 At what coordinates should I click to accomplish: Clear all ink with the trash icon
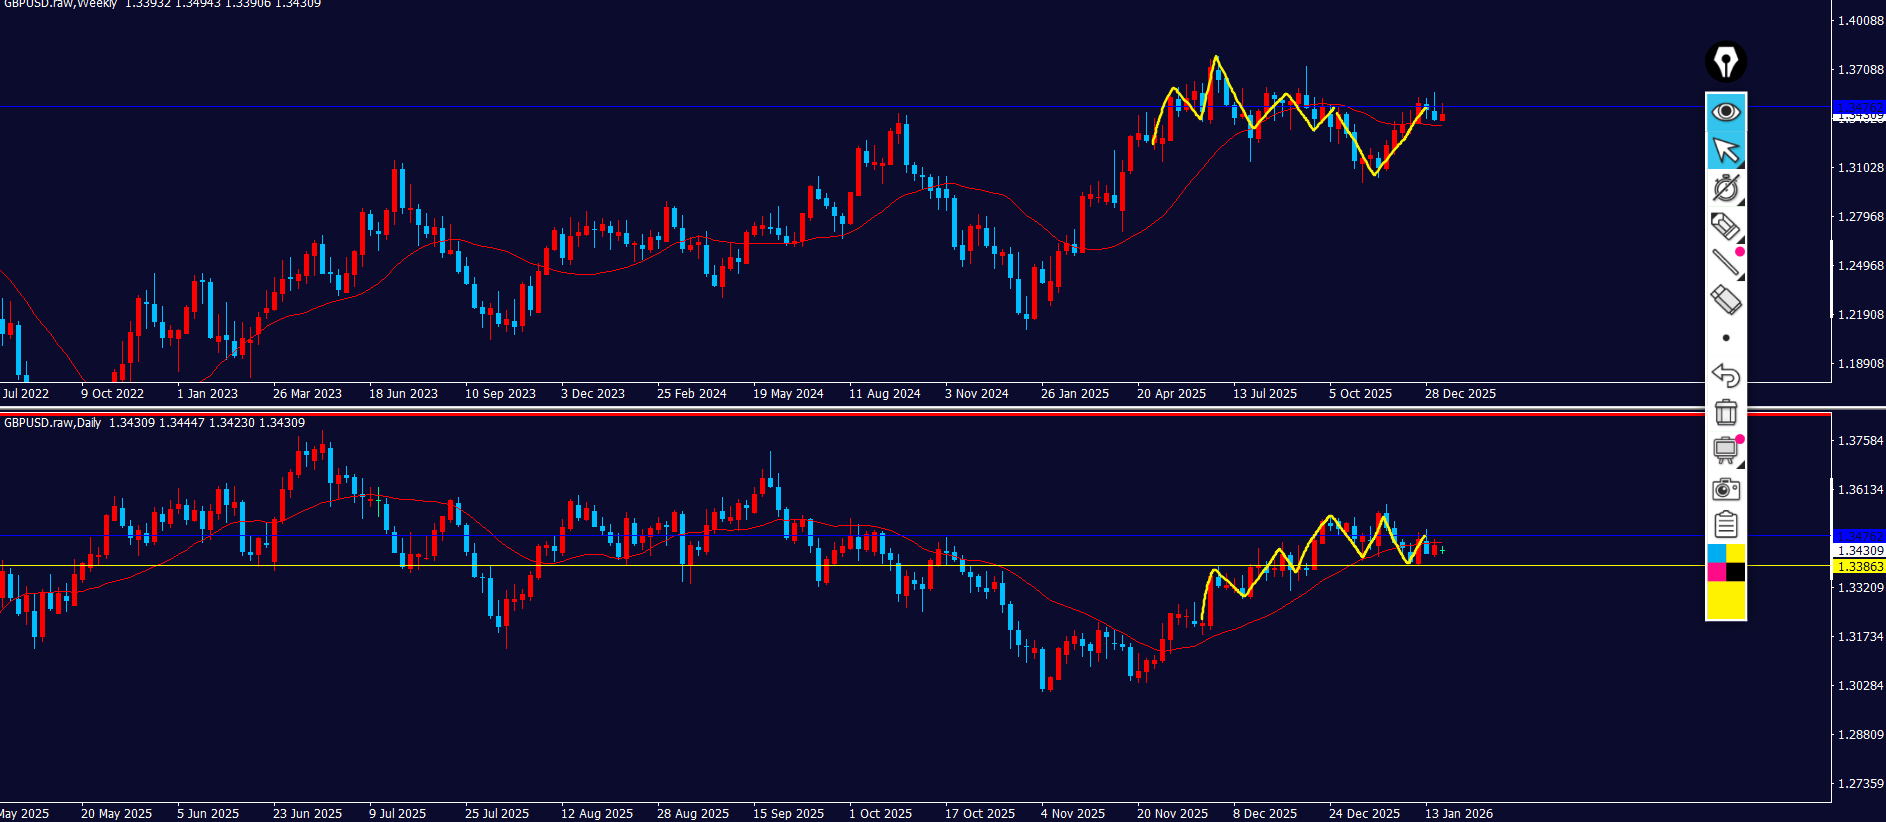tap(1726, 412)
